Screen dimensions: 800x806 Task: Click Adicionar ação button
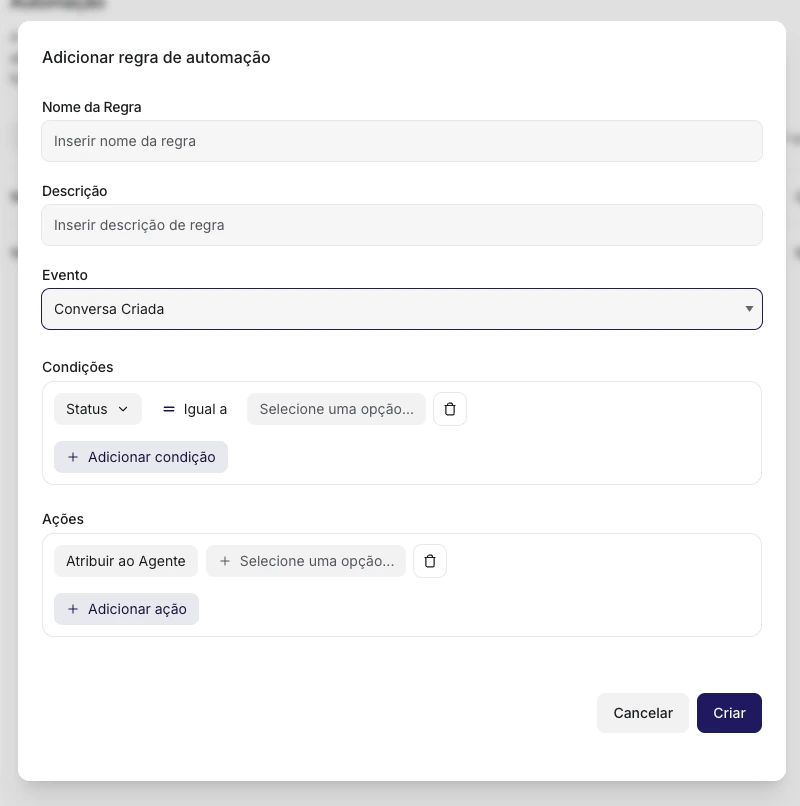(x=126, y=609)
